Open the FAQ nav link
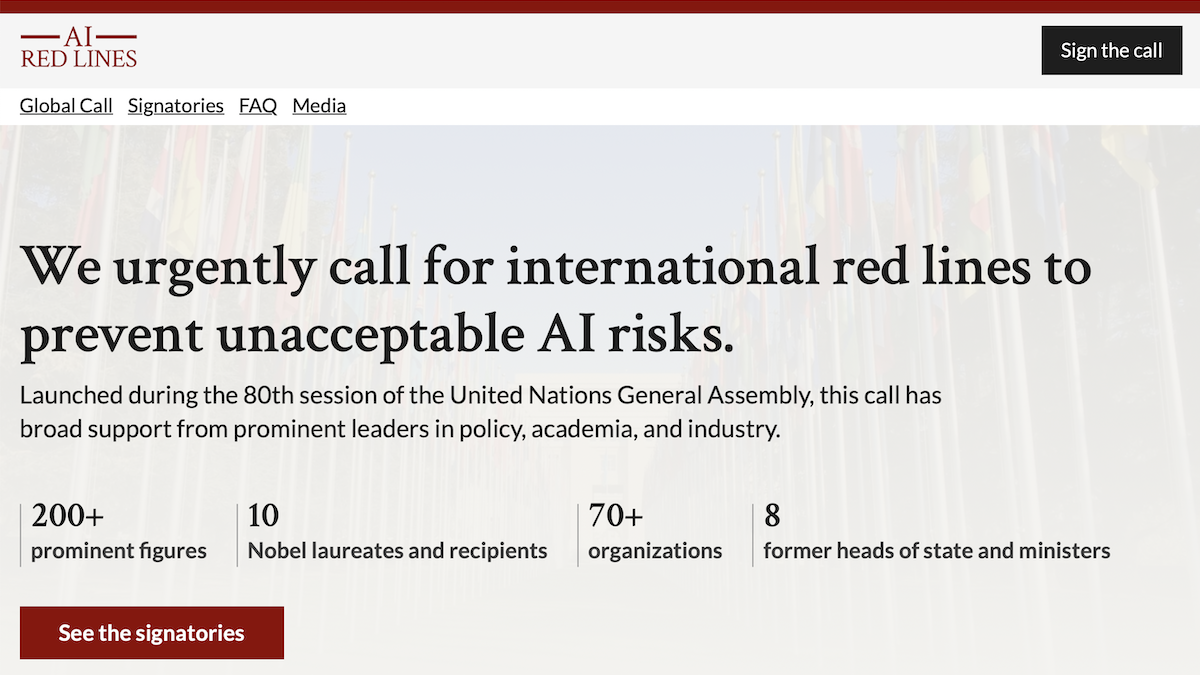The image size is (1200, 675). tap(258, 106)
